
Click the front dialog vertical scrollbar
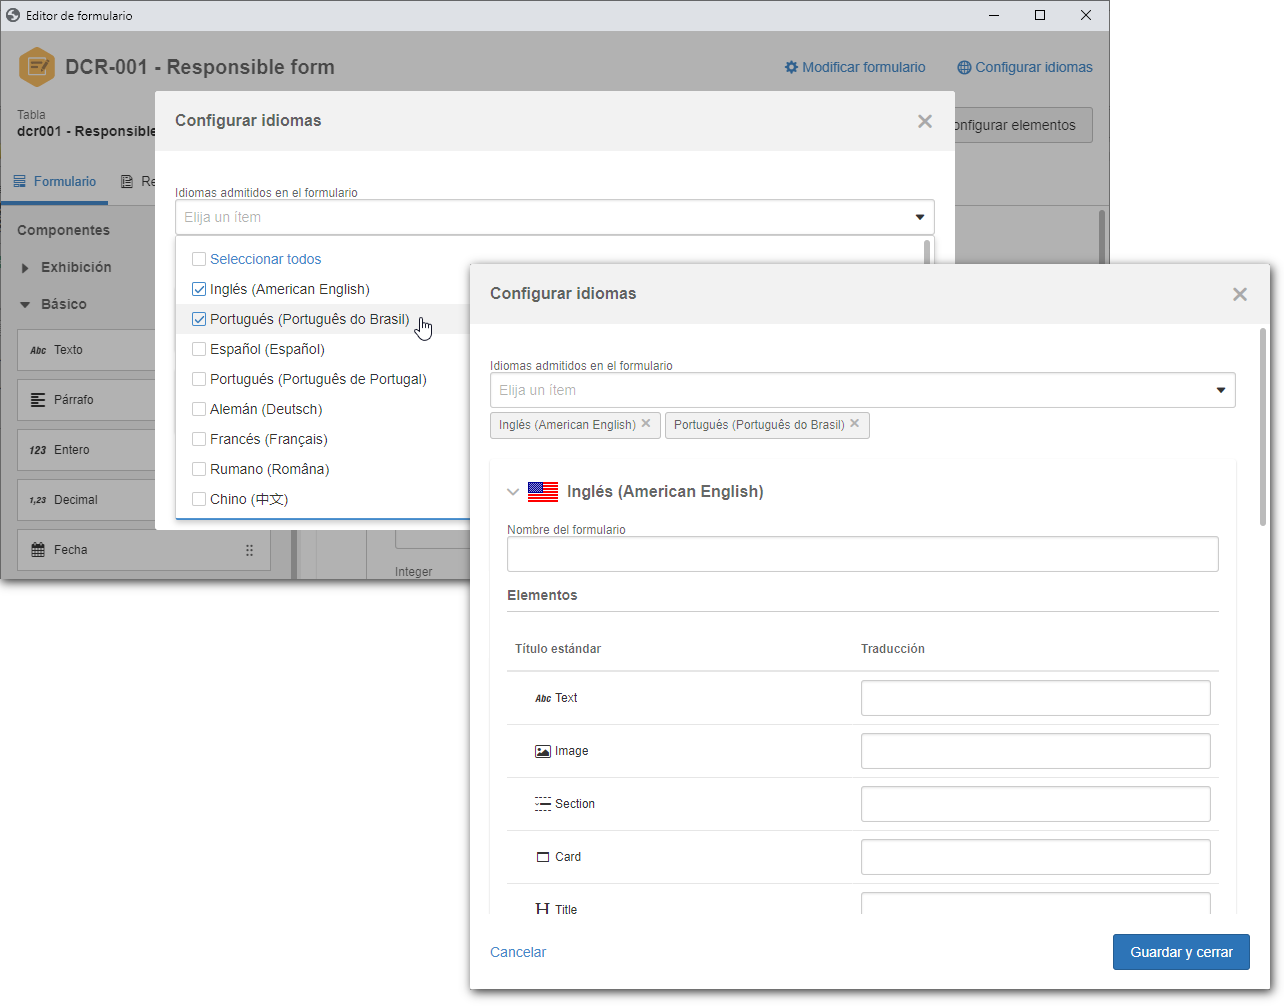[x=1263, y=427]
